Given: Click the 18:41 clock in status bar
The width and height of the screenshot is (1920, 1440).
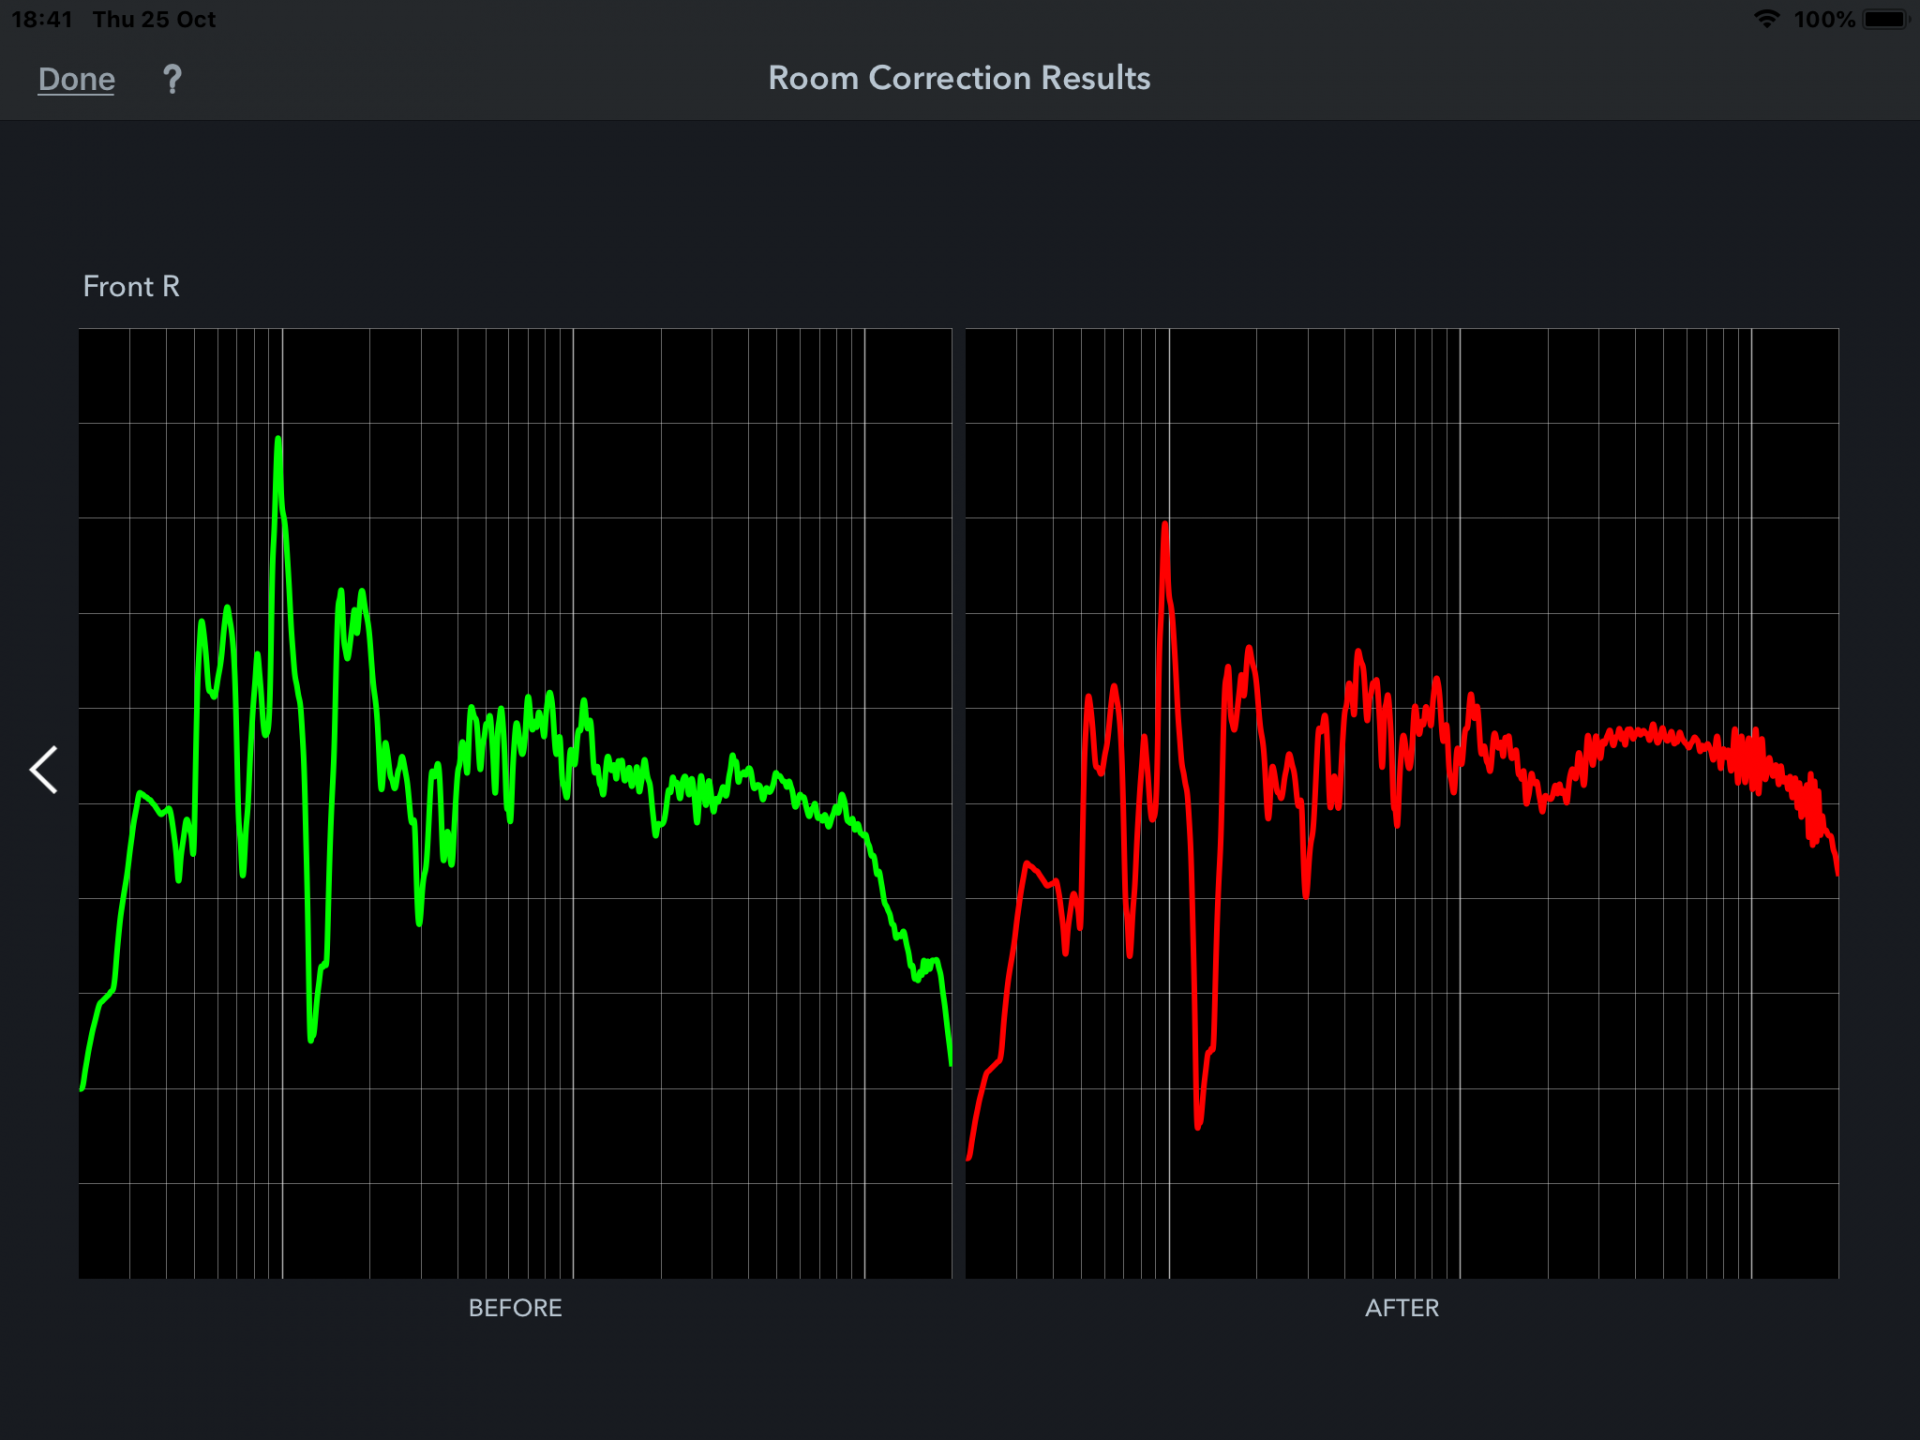Looking at the screenshot, I should click(41, 19).
